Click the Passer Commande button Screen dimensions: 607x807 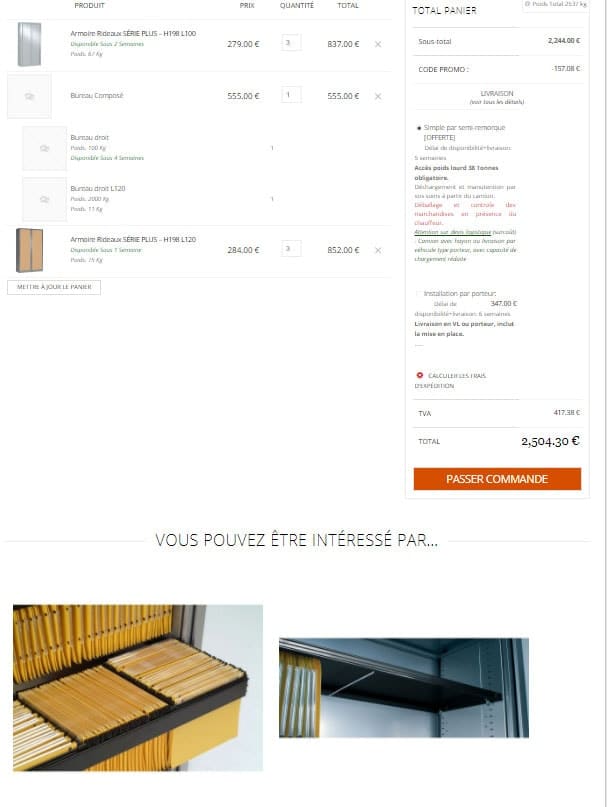click(x=497, y=479)
